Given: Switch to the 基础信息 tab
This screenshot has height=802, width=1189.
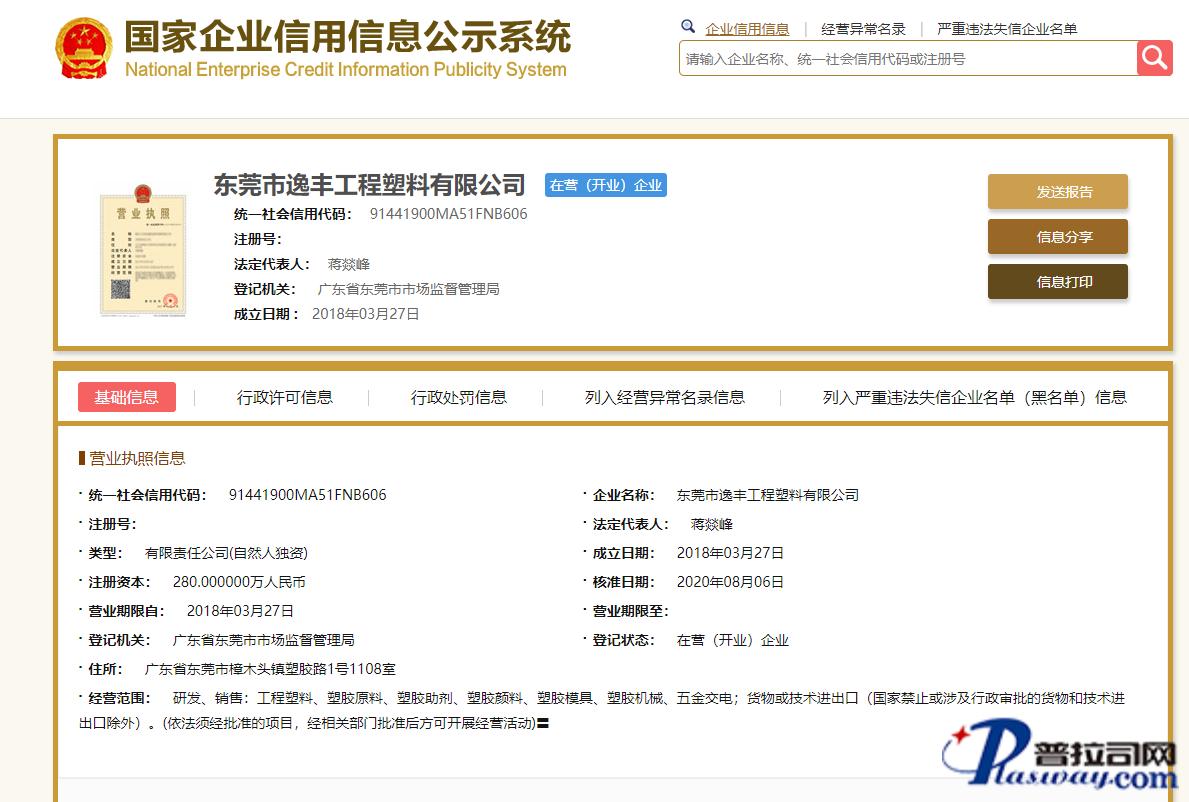Looking at the screenshot, I should (127, 397).
